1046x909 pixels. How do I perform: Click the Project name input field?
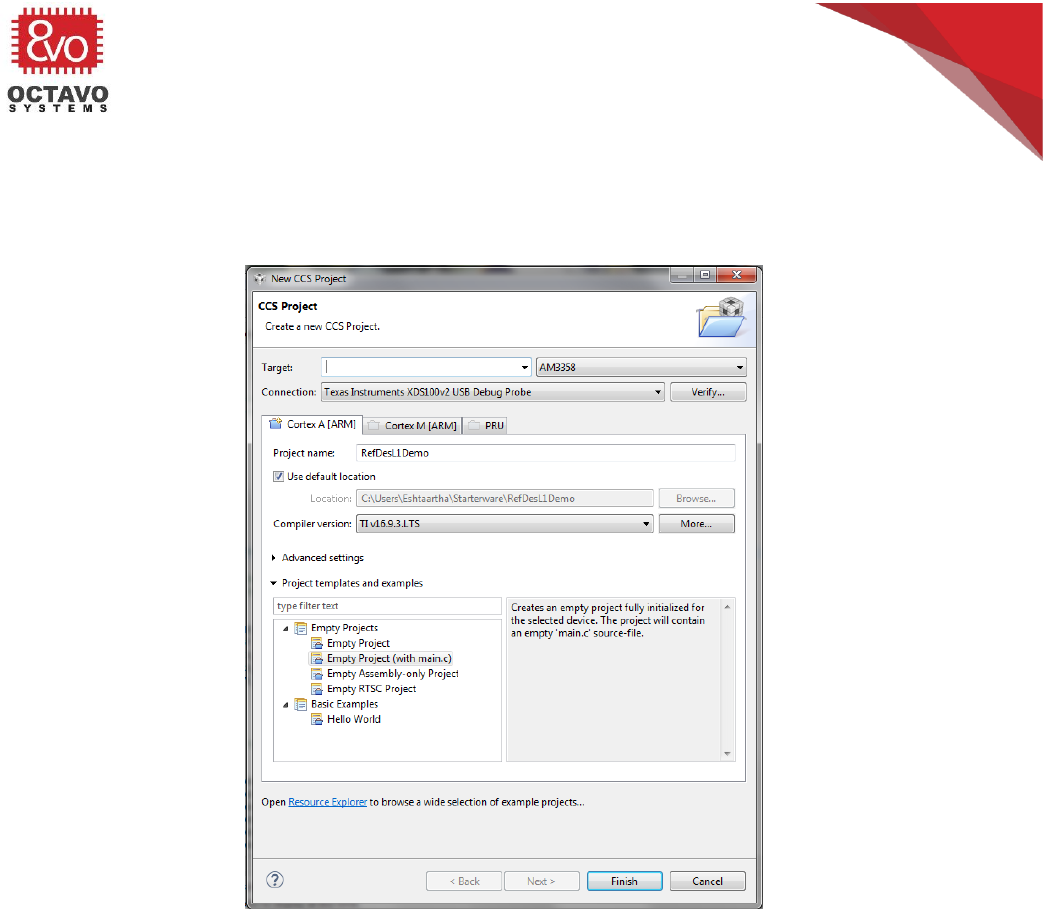pyautogui.click(x=545, y=452)
